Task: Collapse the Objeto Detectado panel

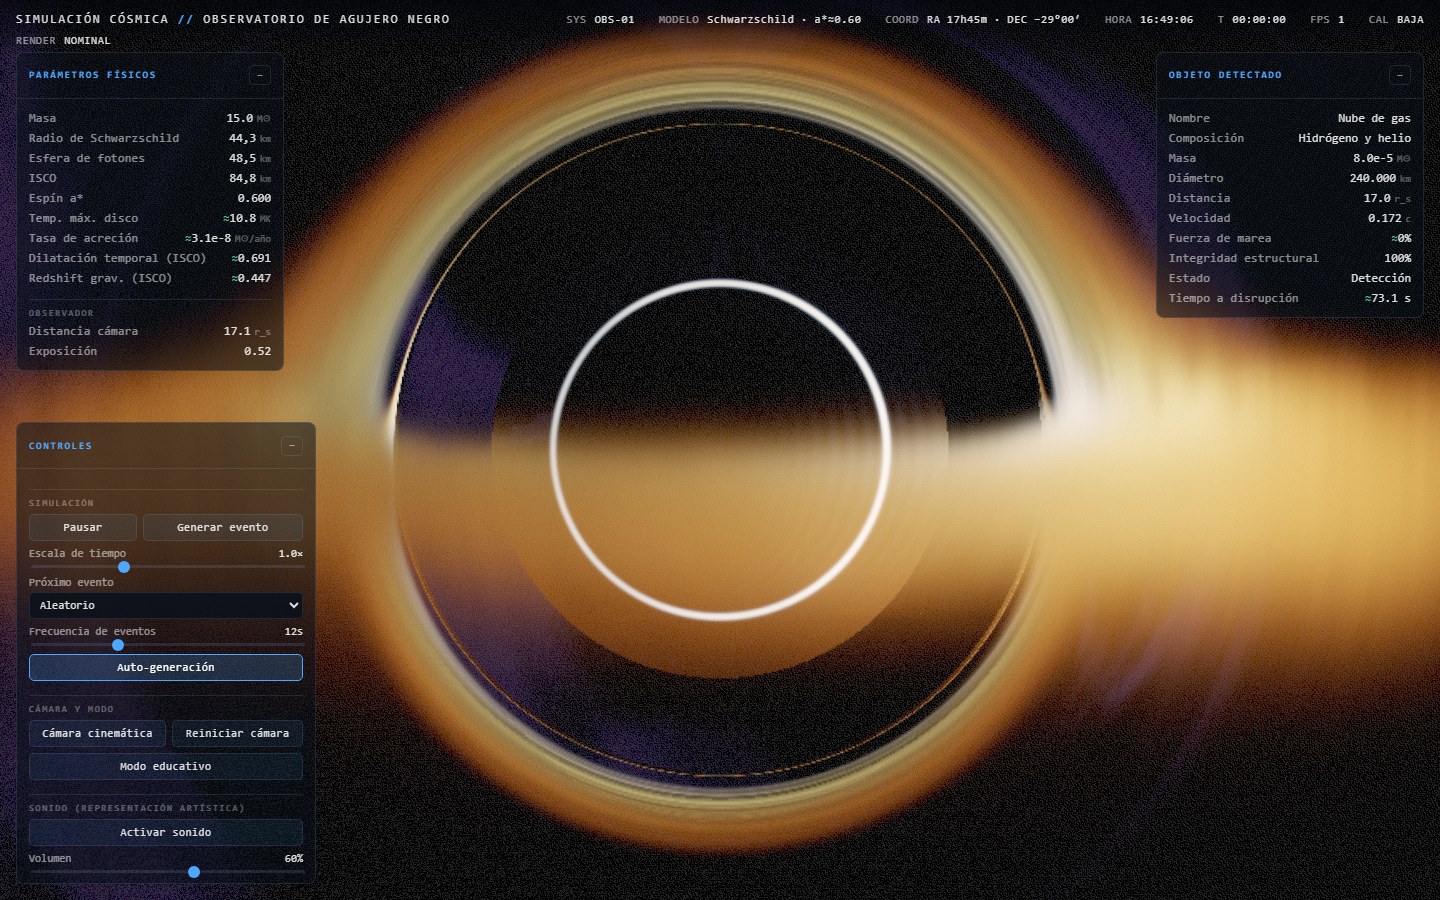Action: tap(1400, 75)
